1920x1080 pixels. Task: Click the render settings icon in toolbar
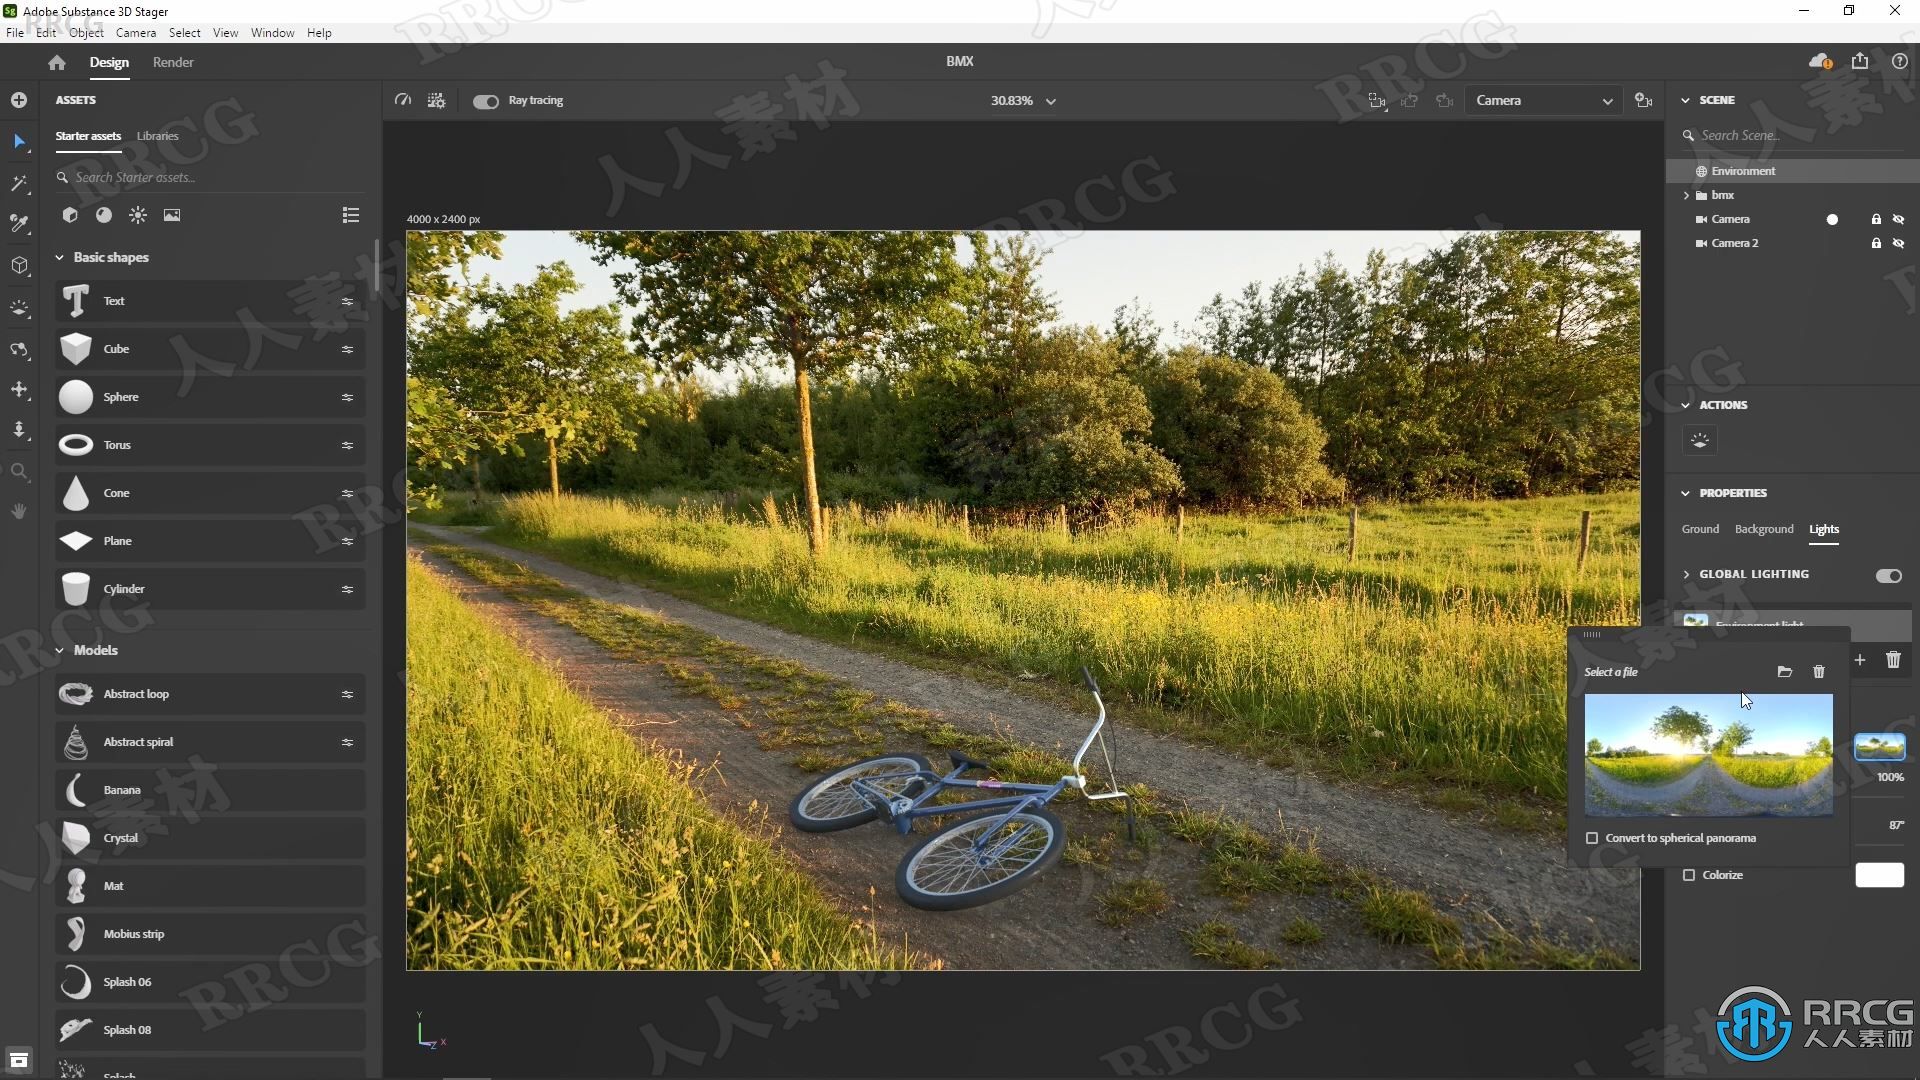coord(436,99)
